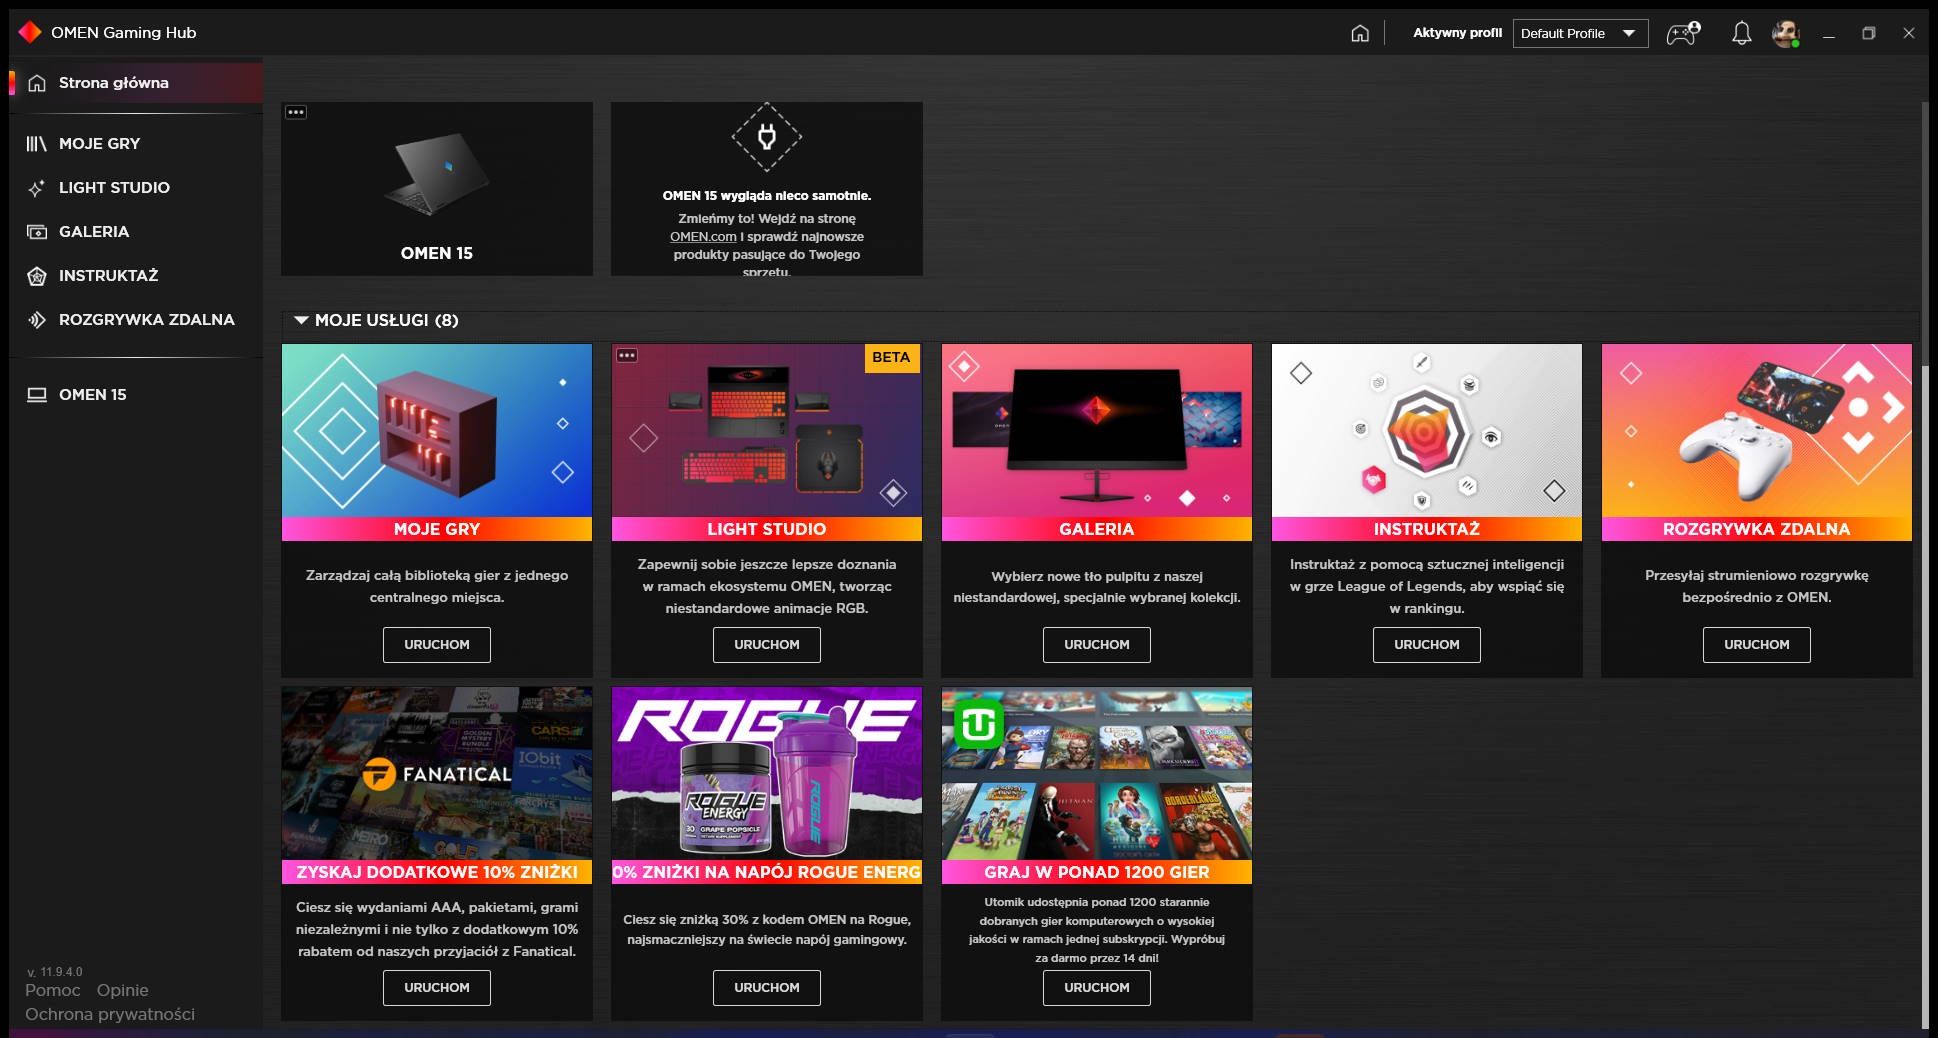Open the Opinie link

coord(123,990)
